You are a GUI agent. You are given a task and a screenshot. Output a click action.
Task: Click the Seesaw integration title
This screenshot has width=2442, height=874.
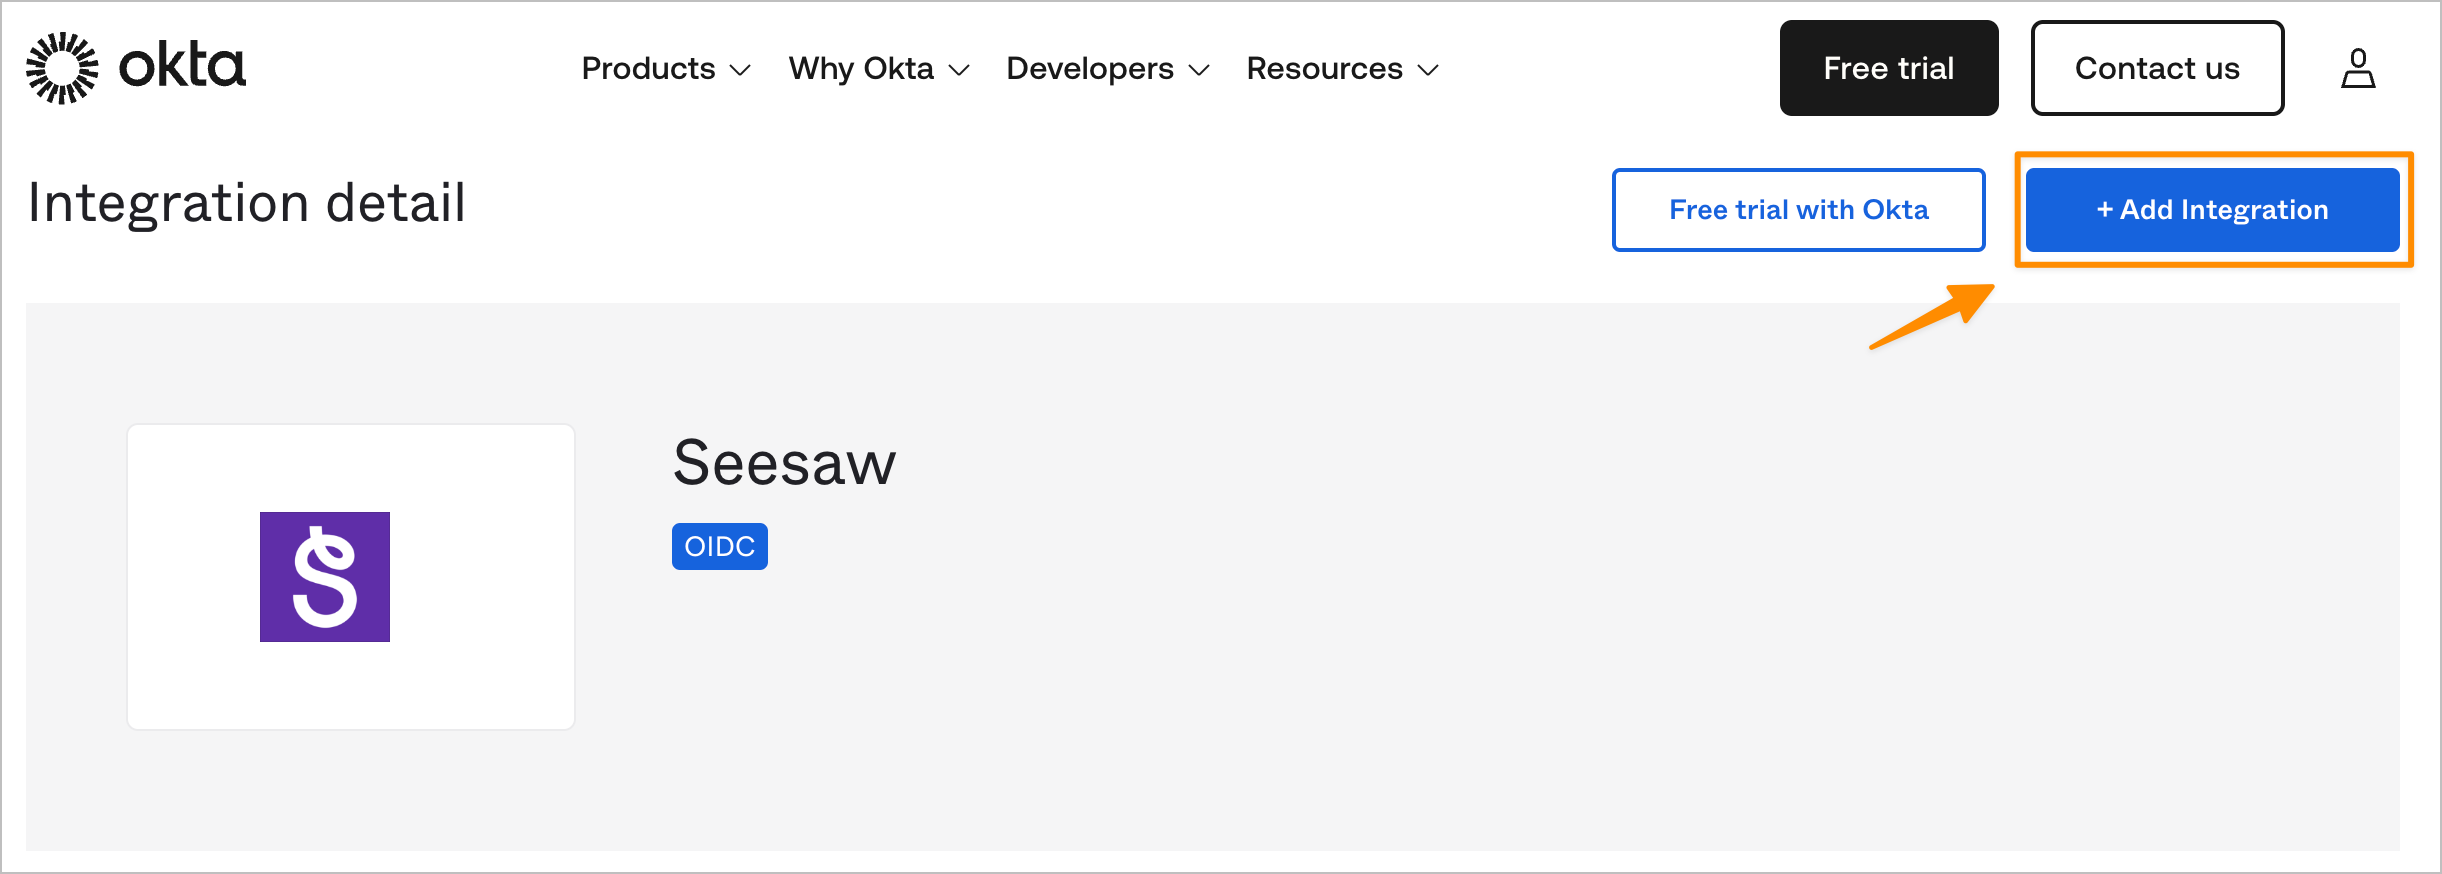coord(784,462)
